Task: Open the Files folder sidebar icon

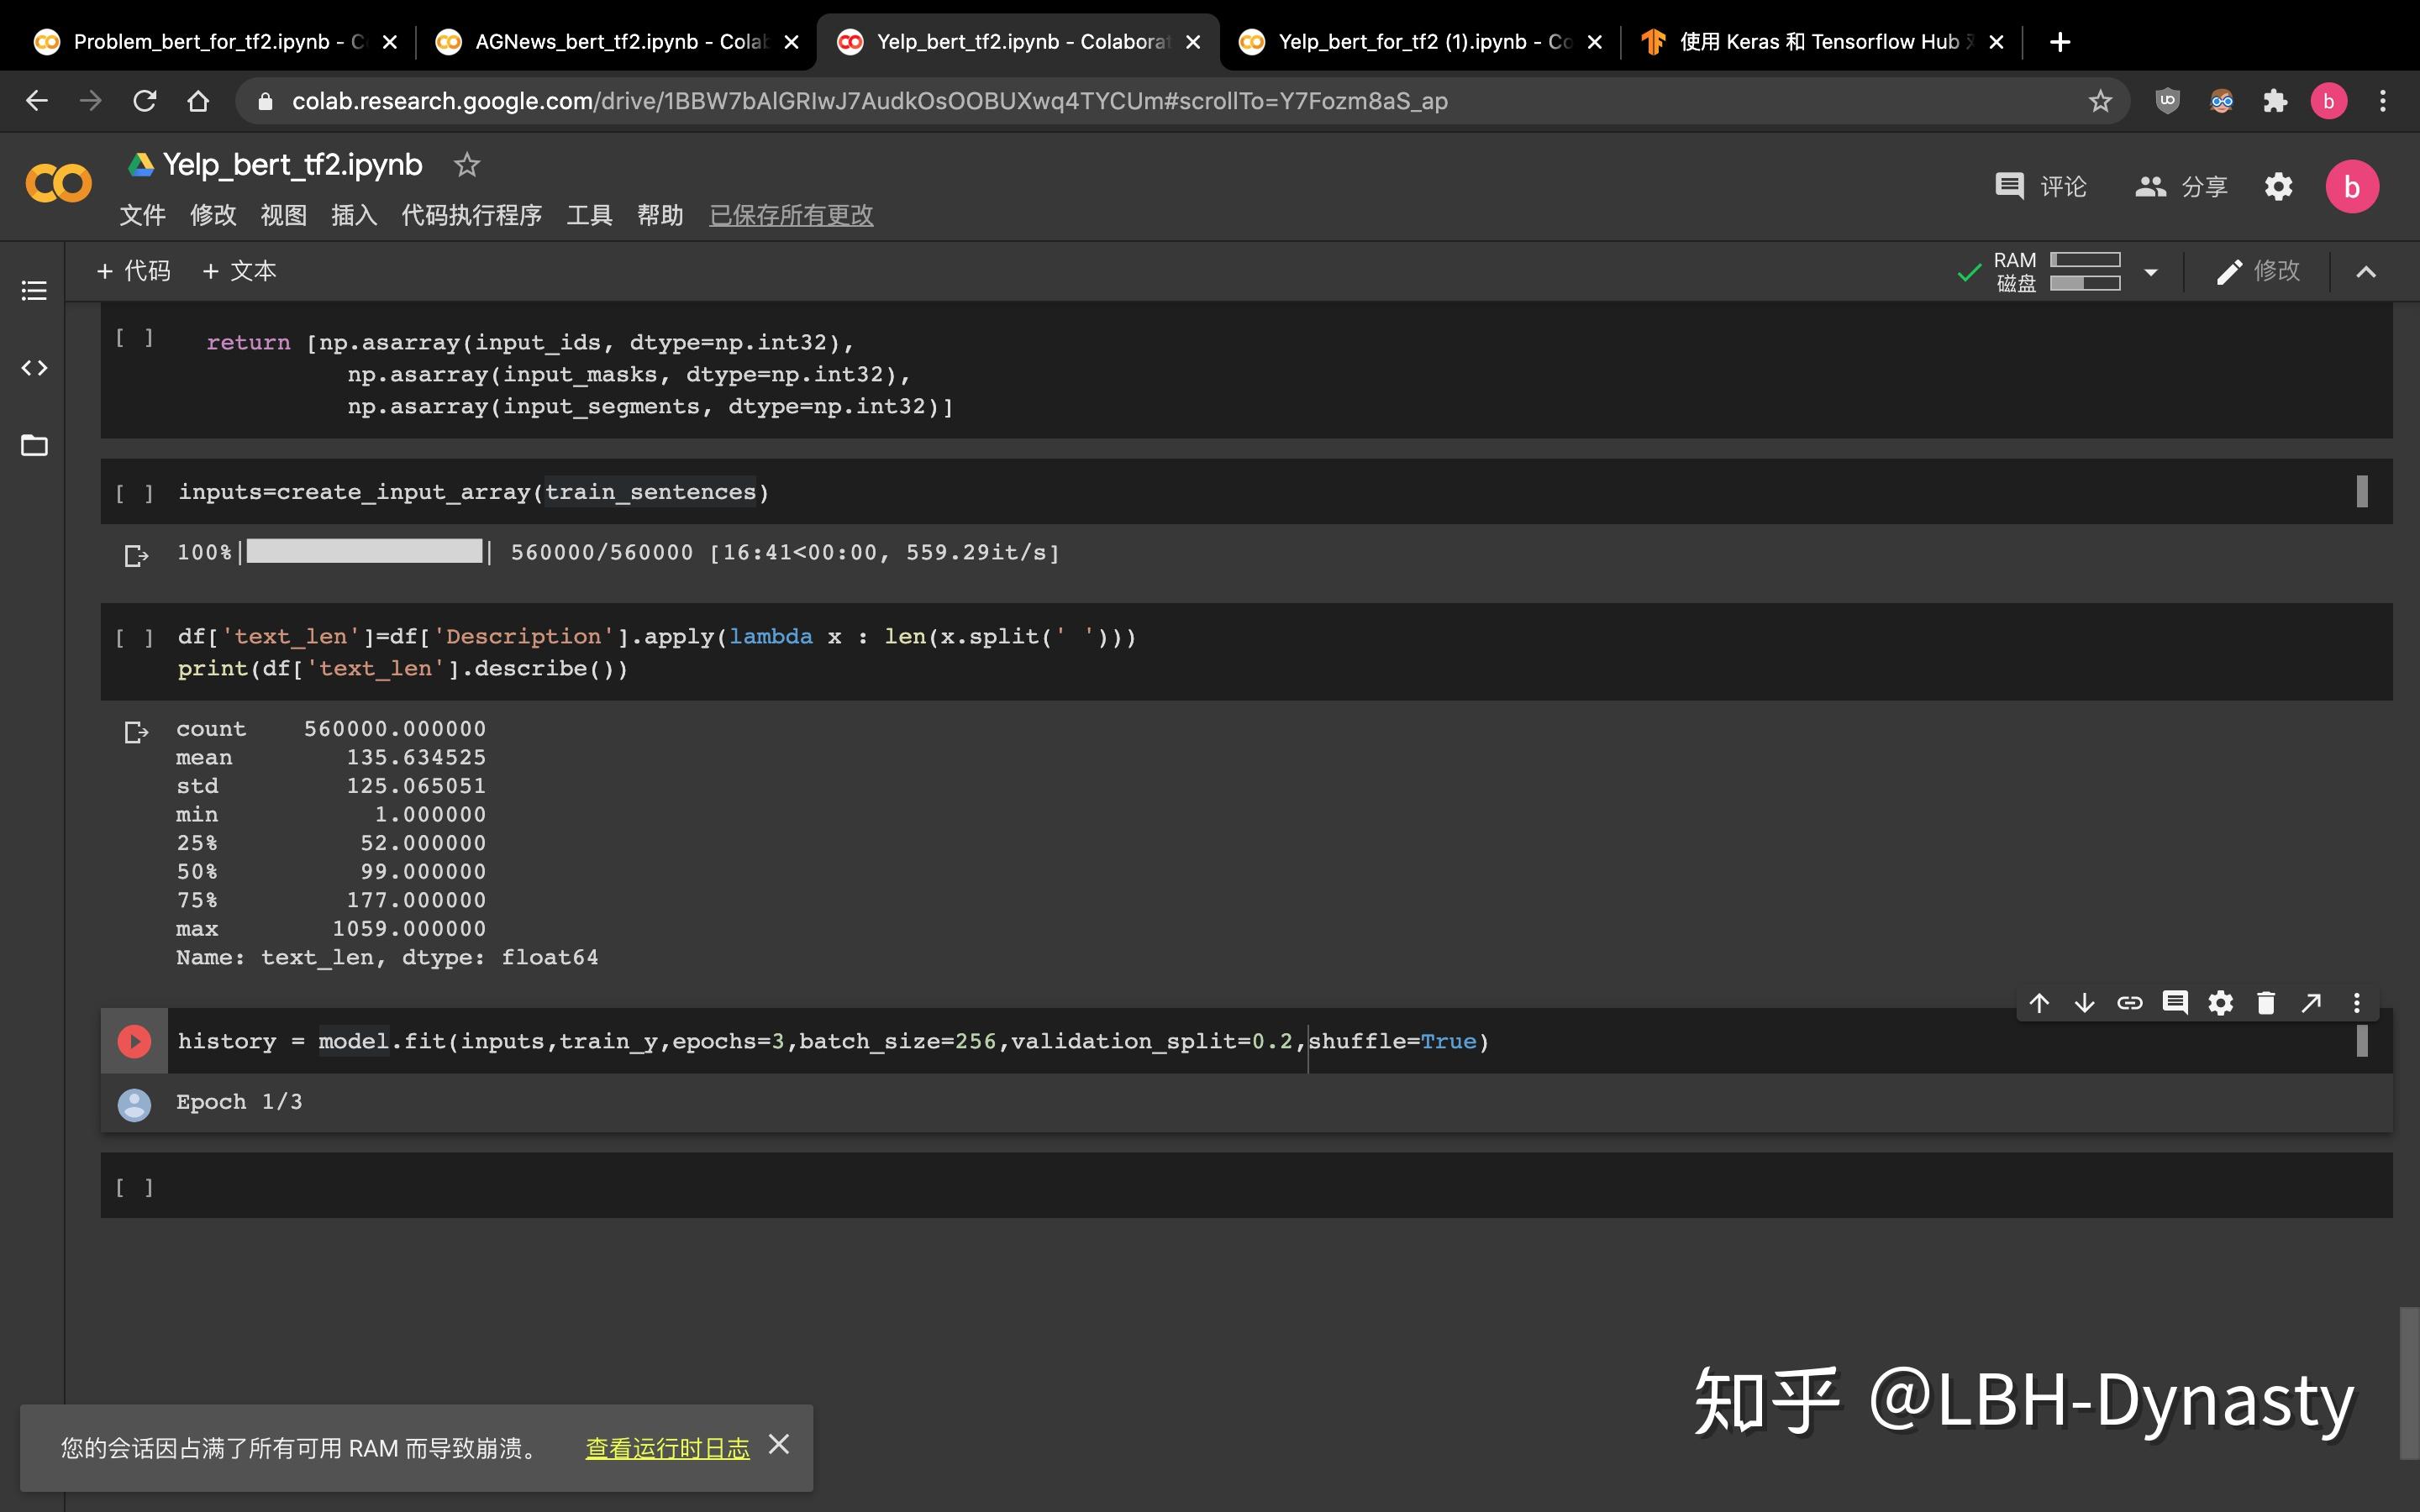Action: 34,445
